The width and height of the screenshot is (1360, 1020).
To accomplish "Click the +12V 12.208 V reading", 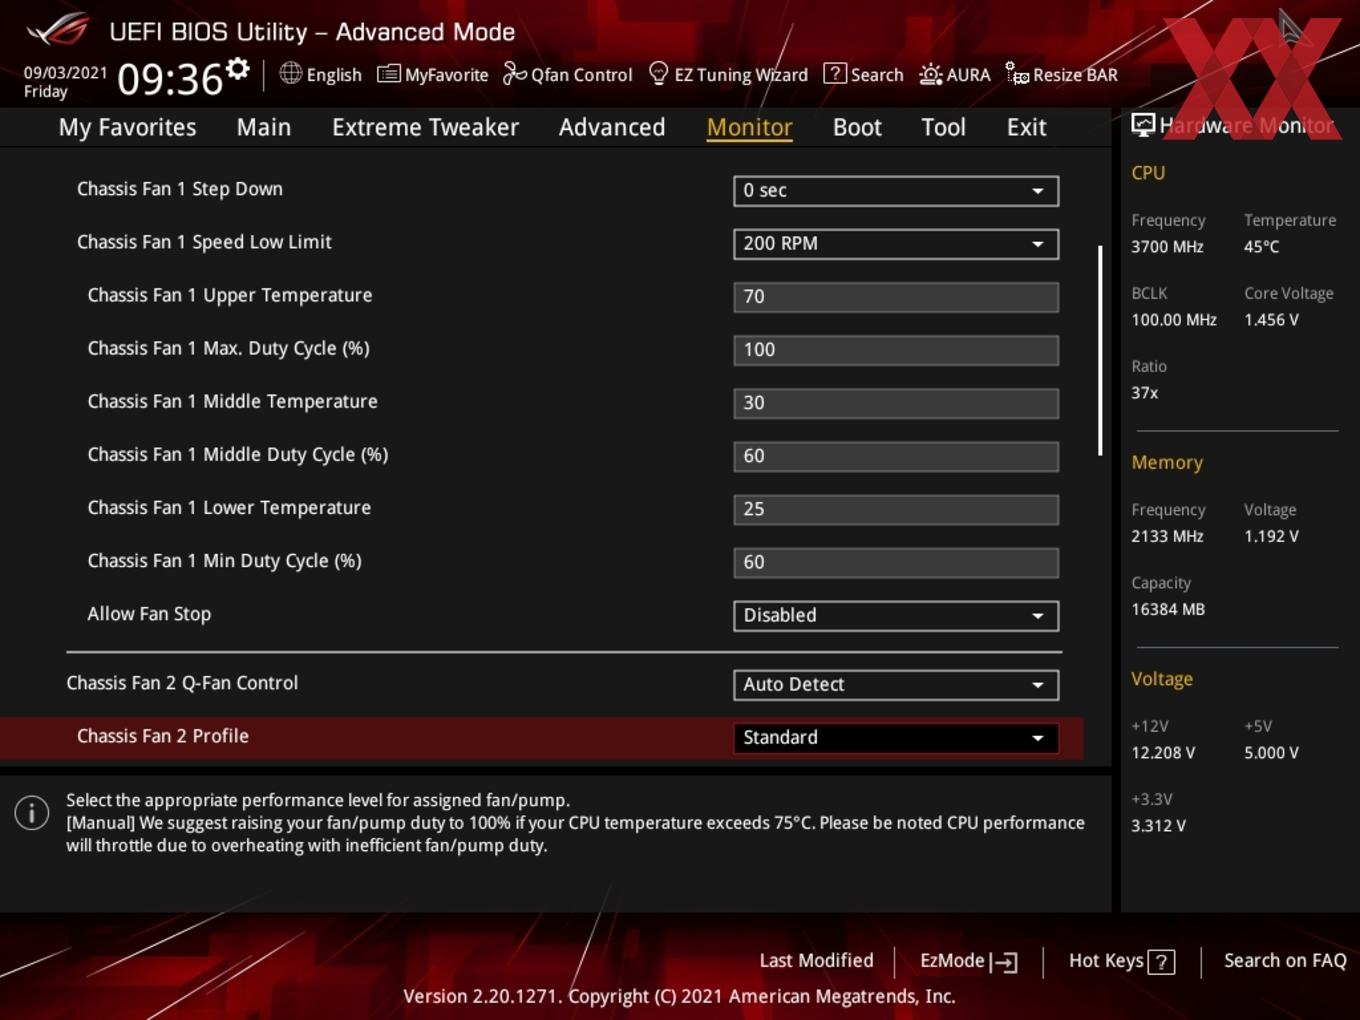I will (1163, 752).
